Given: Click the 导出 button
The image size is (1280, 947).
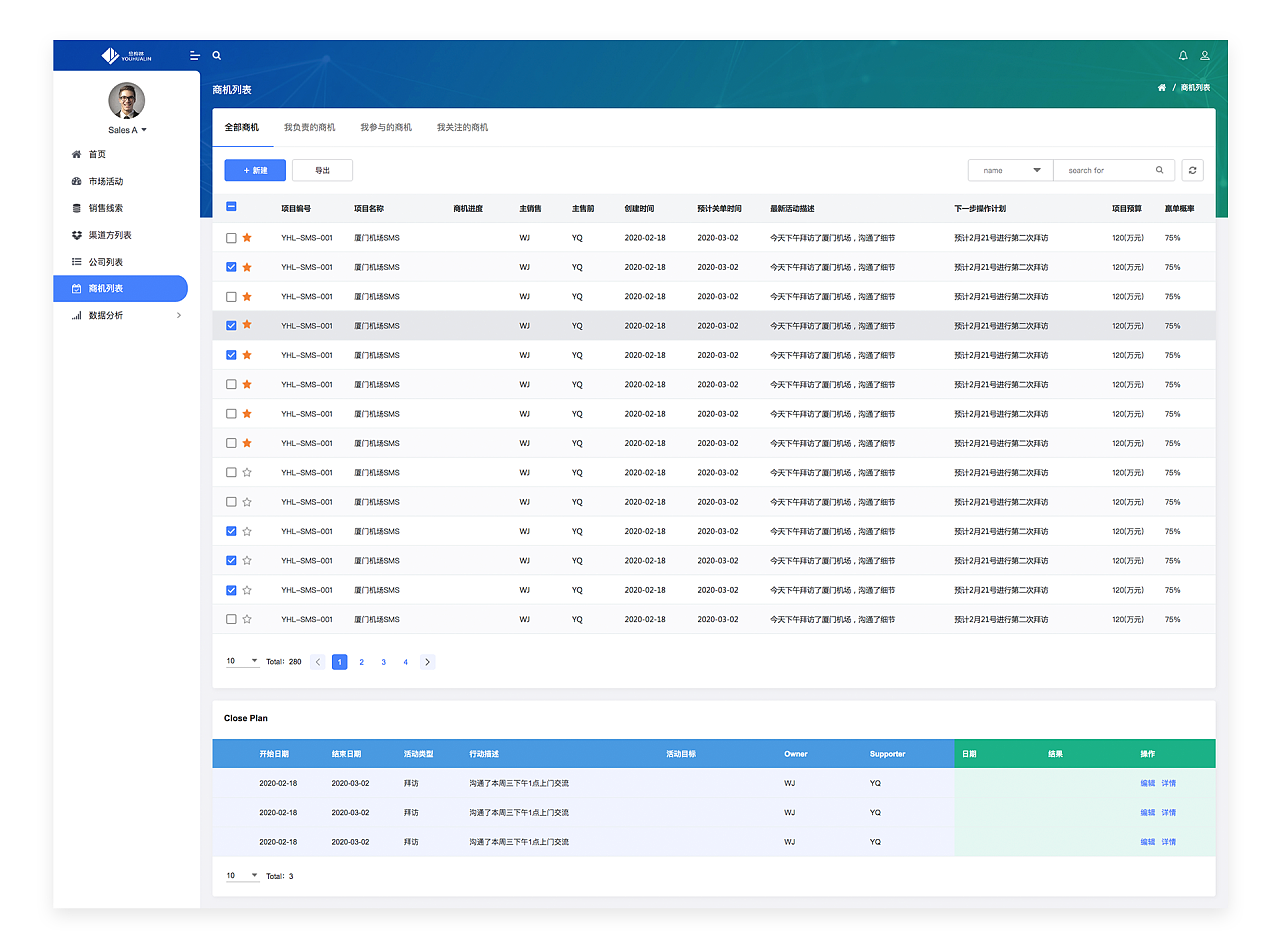Looking at the screenshot, I should pos(322,170).
